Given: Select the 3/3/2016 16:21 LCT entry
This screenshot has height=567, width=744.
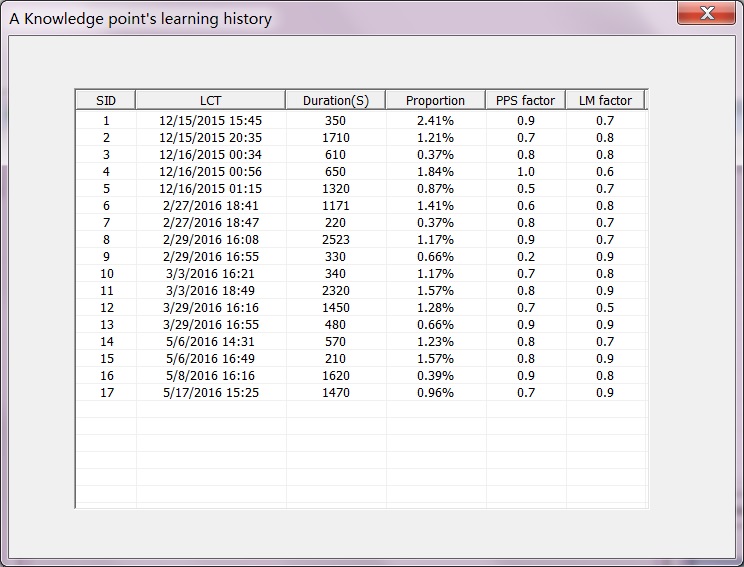Looking at the screenshot, I should click(210, 274).
